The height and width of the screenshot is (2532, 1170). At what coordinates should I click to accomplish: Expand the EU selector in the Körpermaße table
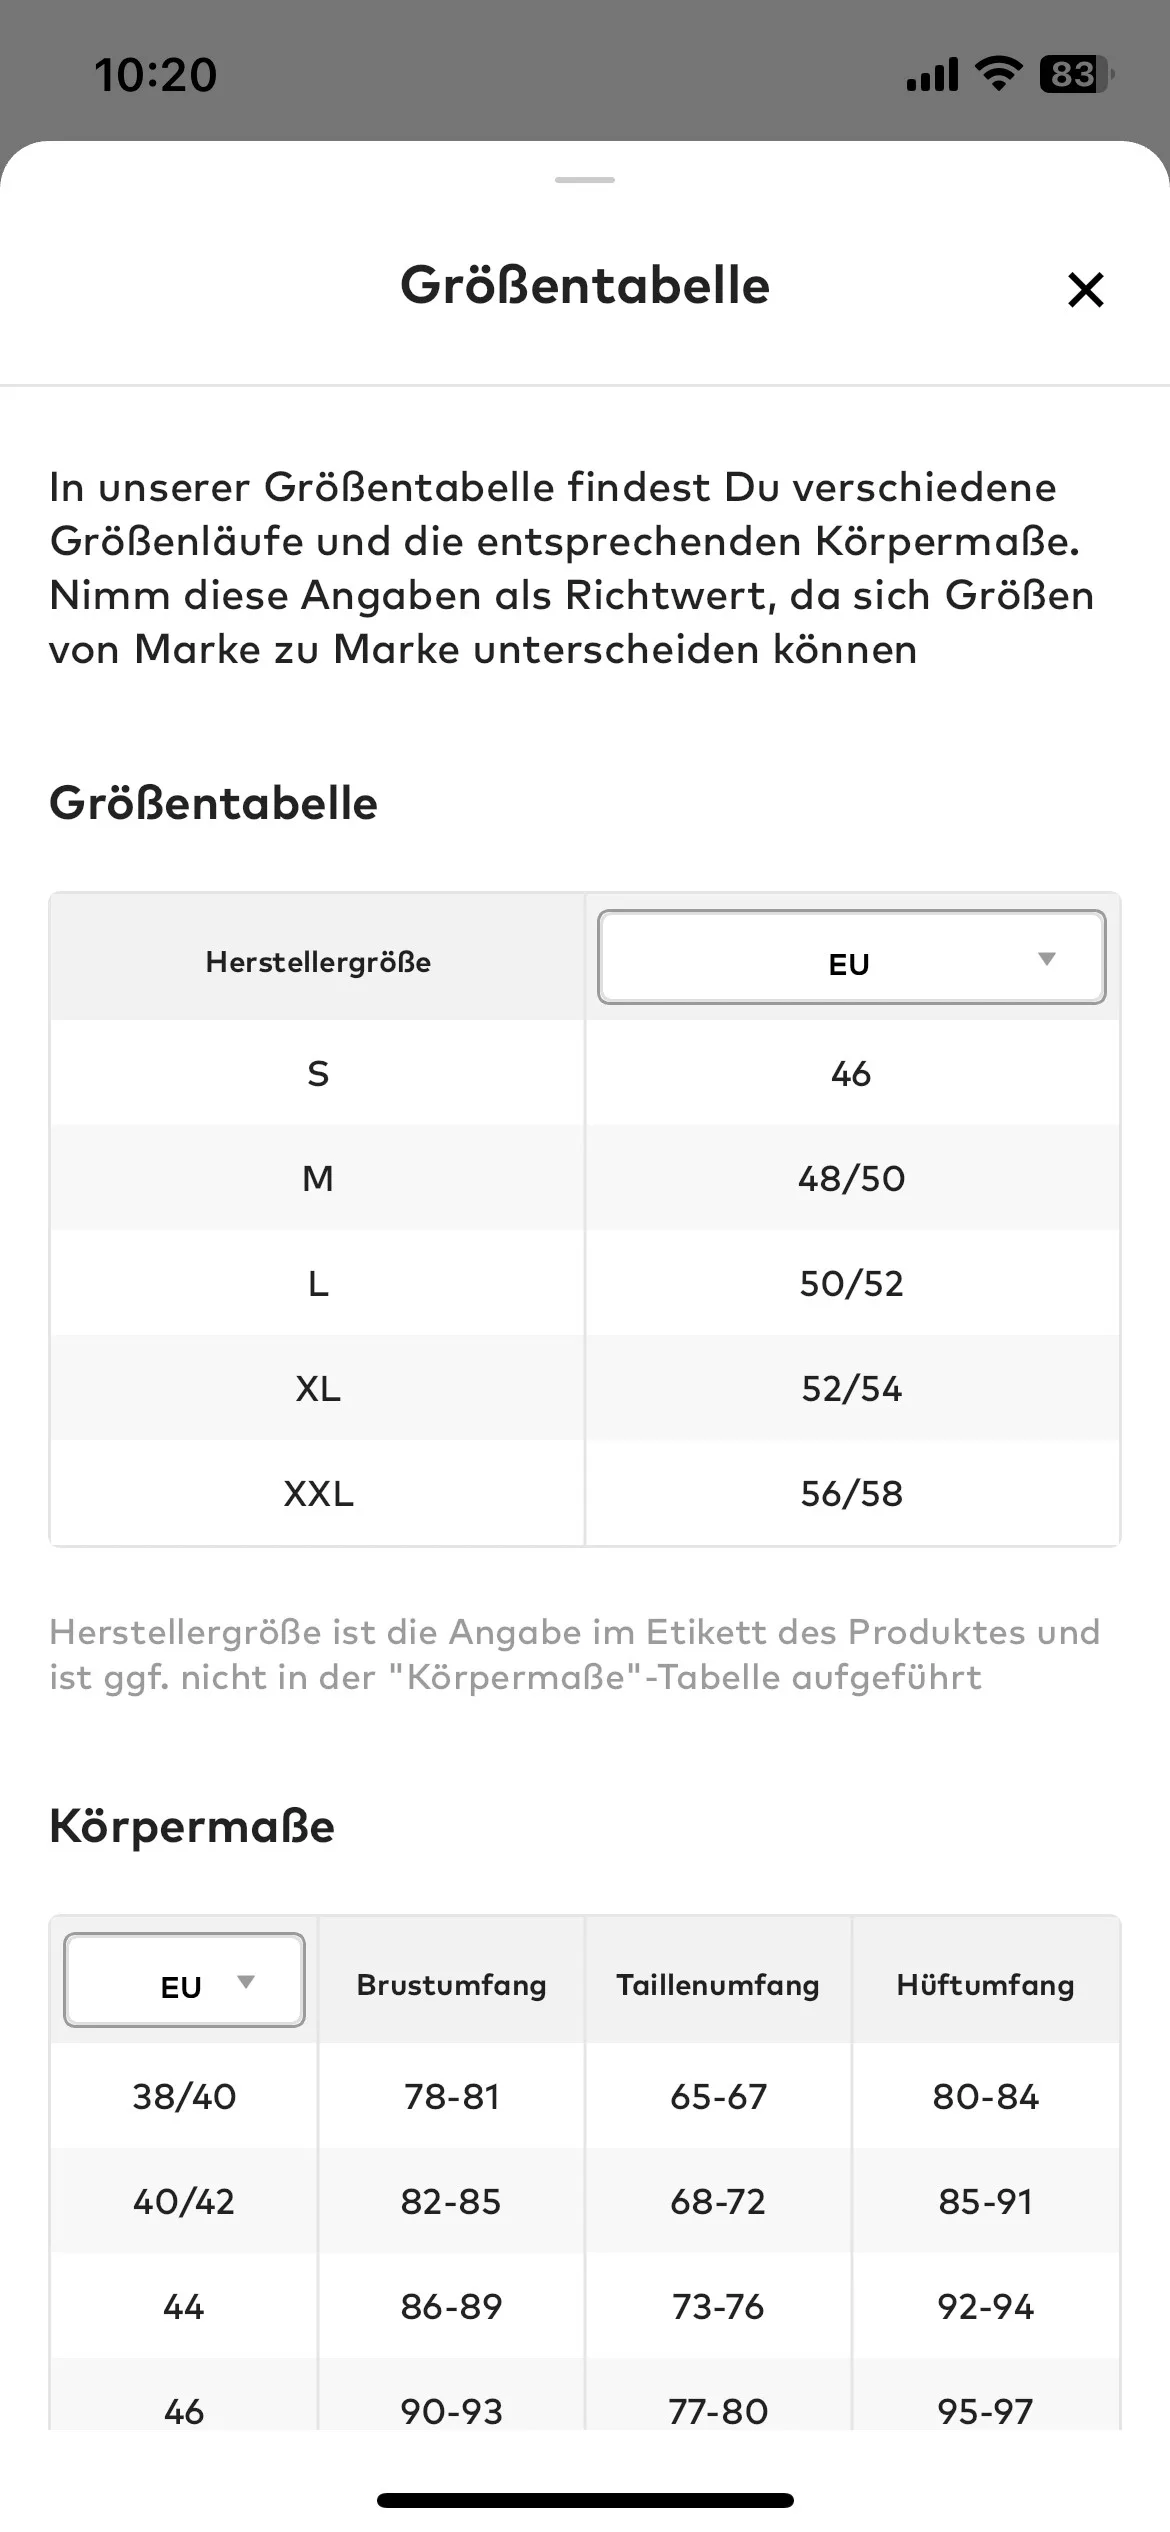[184, 1980]
